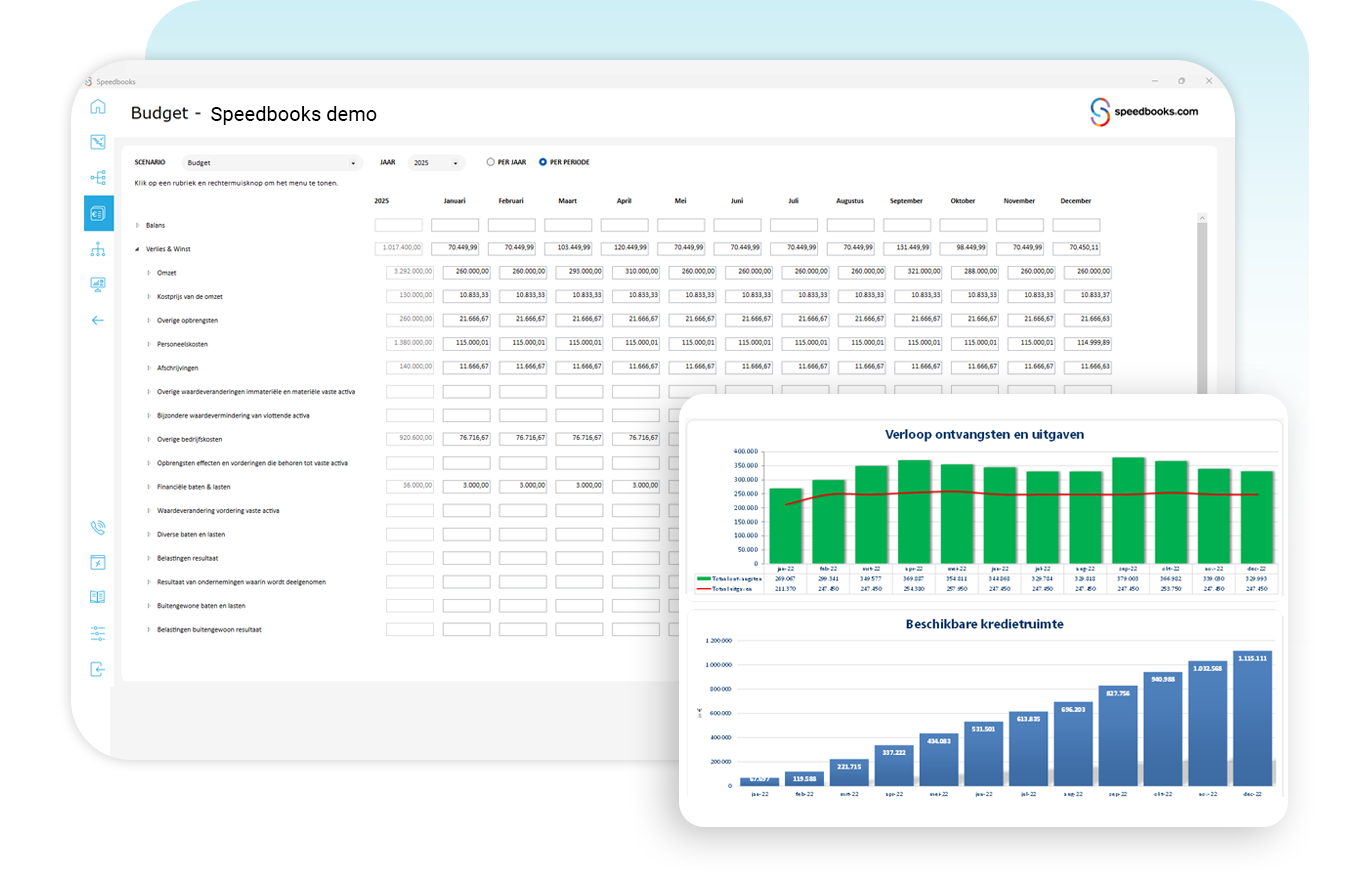This screenshot has width=1368, height=894.
Task: Click the Omzet Januari amount field
Action: click(467, 272)
